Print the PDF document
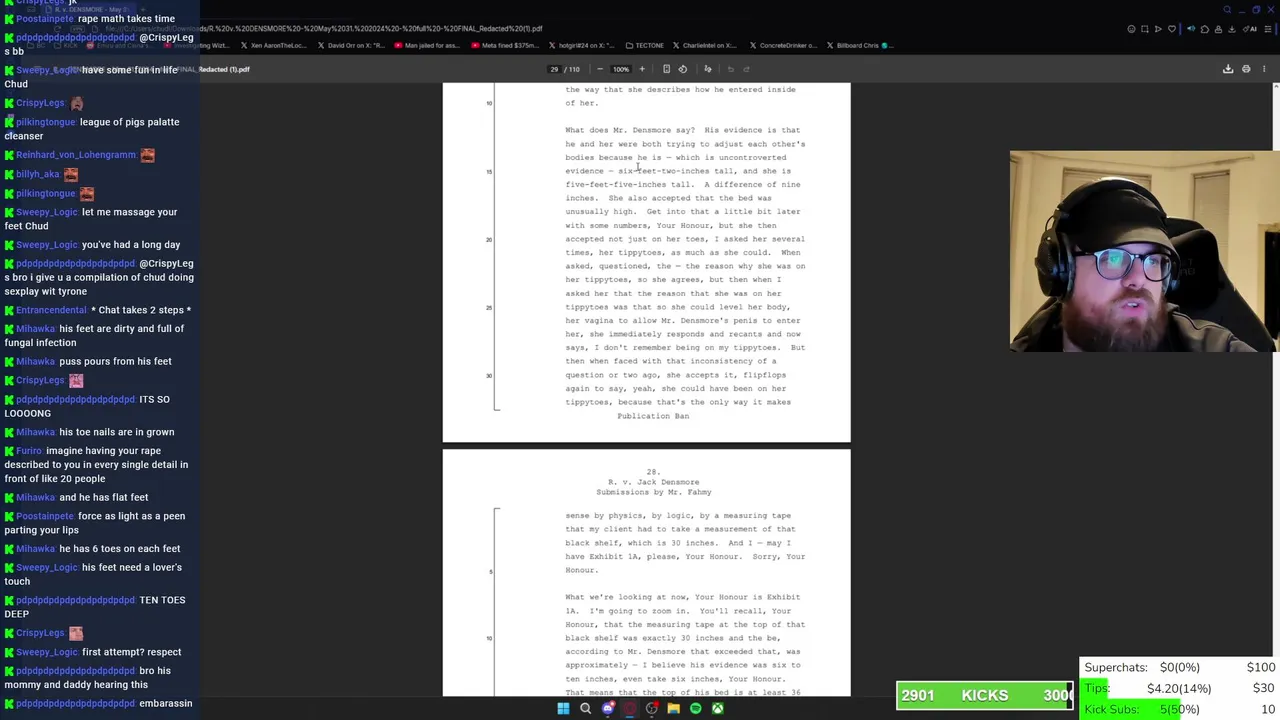Screen dimensions: 1280x720 click(1246, 69)
